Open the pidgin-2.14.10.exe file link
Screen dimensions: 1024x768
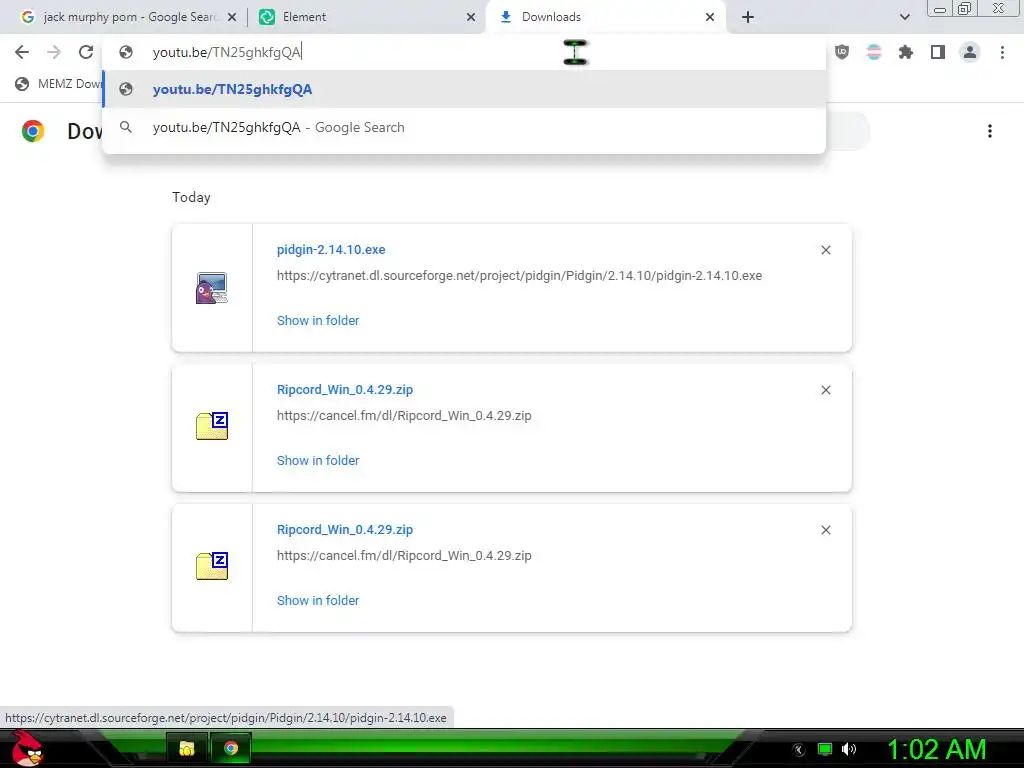point(331,249)
